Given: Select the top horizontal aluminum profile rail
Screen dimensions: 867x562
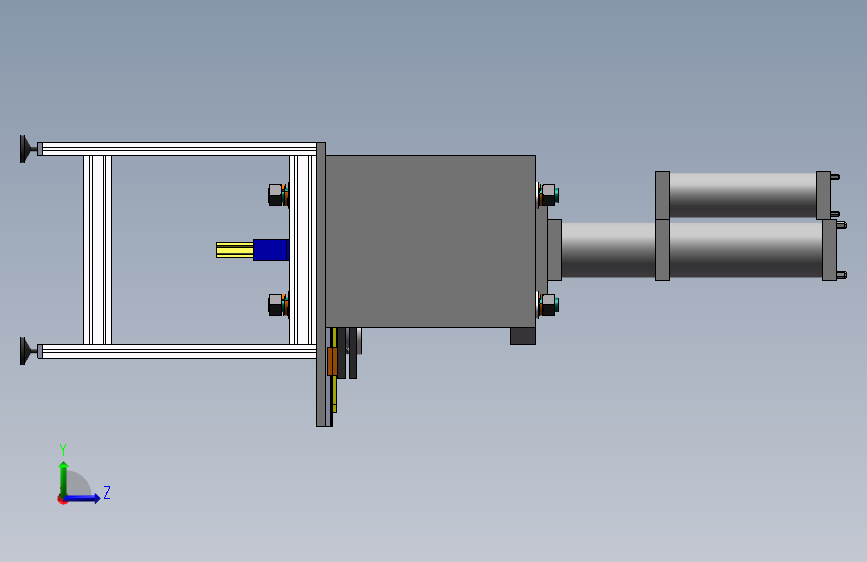Looking at the screenshot, I should (x=179, y=149).
